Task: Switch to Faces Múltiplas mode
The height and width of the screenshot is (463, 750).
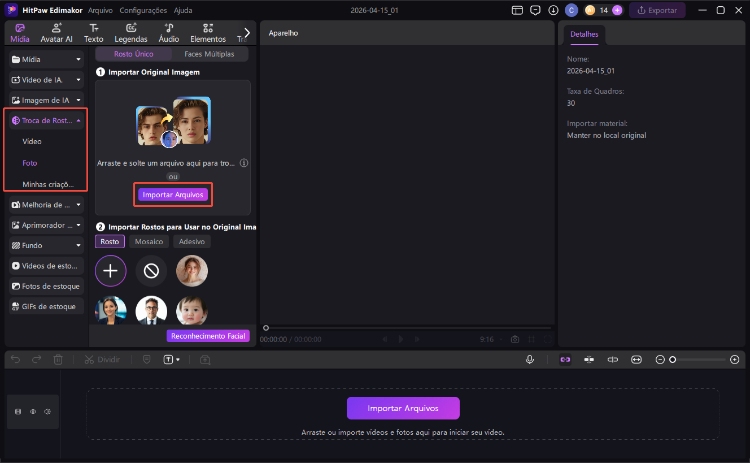Action: 209,54
